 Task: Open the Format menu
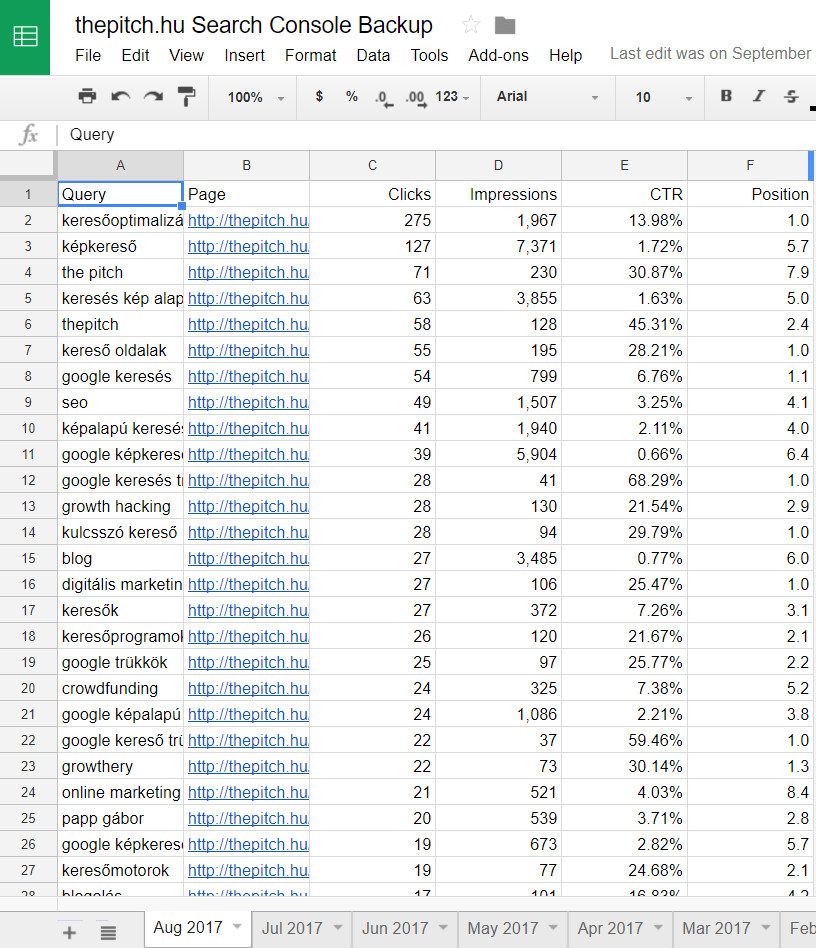(x=310, y=56)
